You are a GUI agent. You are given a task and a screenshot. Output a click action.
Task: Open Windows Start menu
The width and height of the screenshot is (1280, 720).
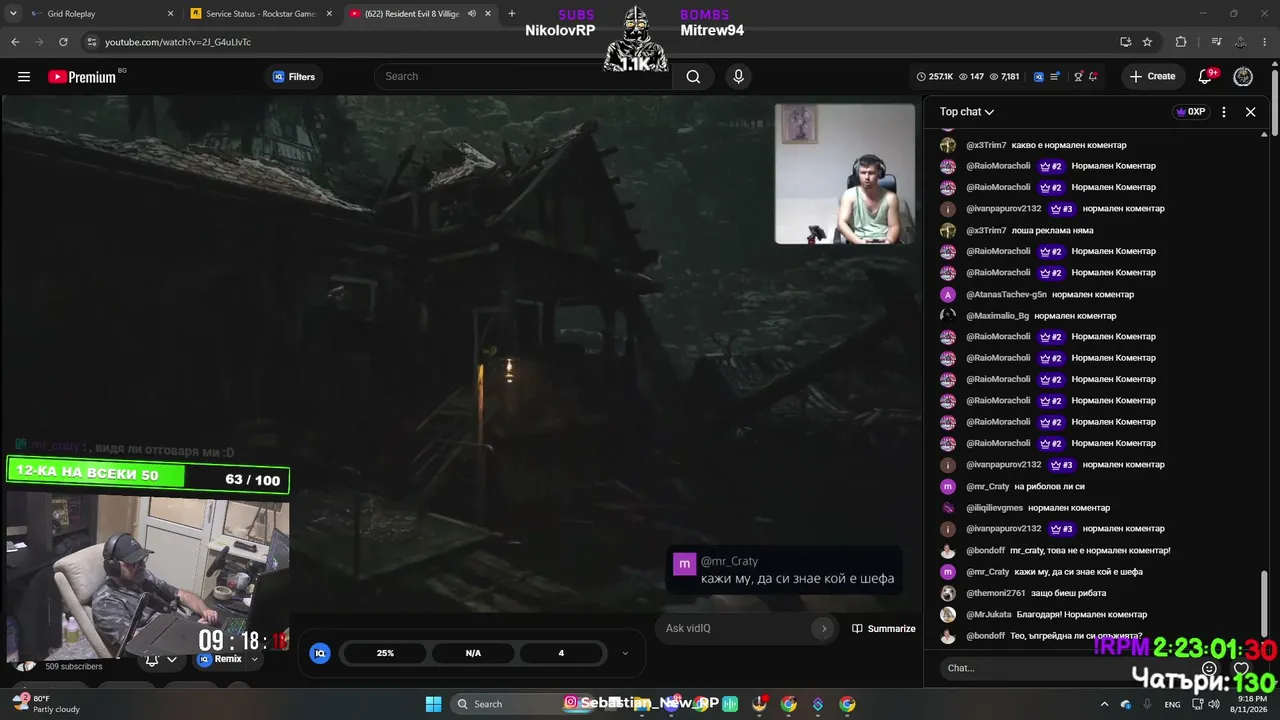(433, 704)
